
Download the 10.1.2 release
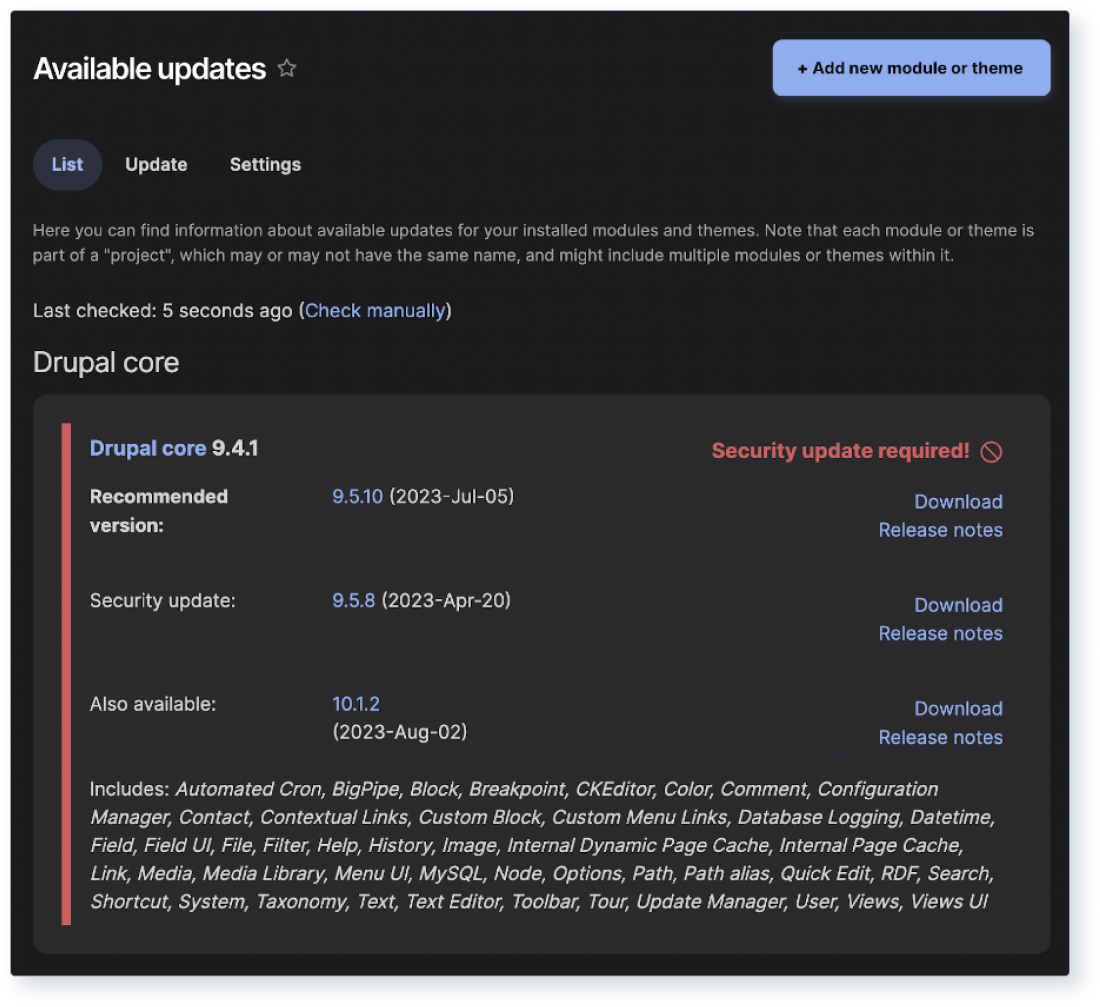[x=958, y=708]
